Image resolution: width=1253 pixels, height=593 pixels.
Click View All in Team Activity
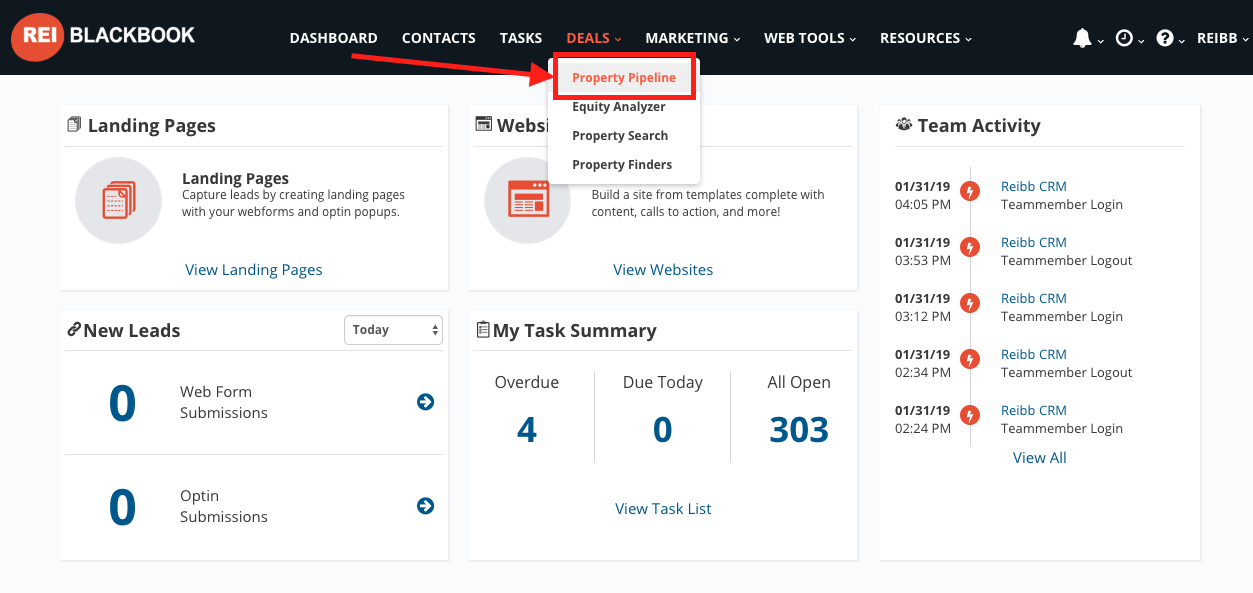pos(1040,458)
